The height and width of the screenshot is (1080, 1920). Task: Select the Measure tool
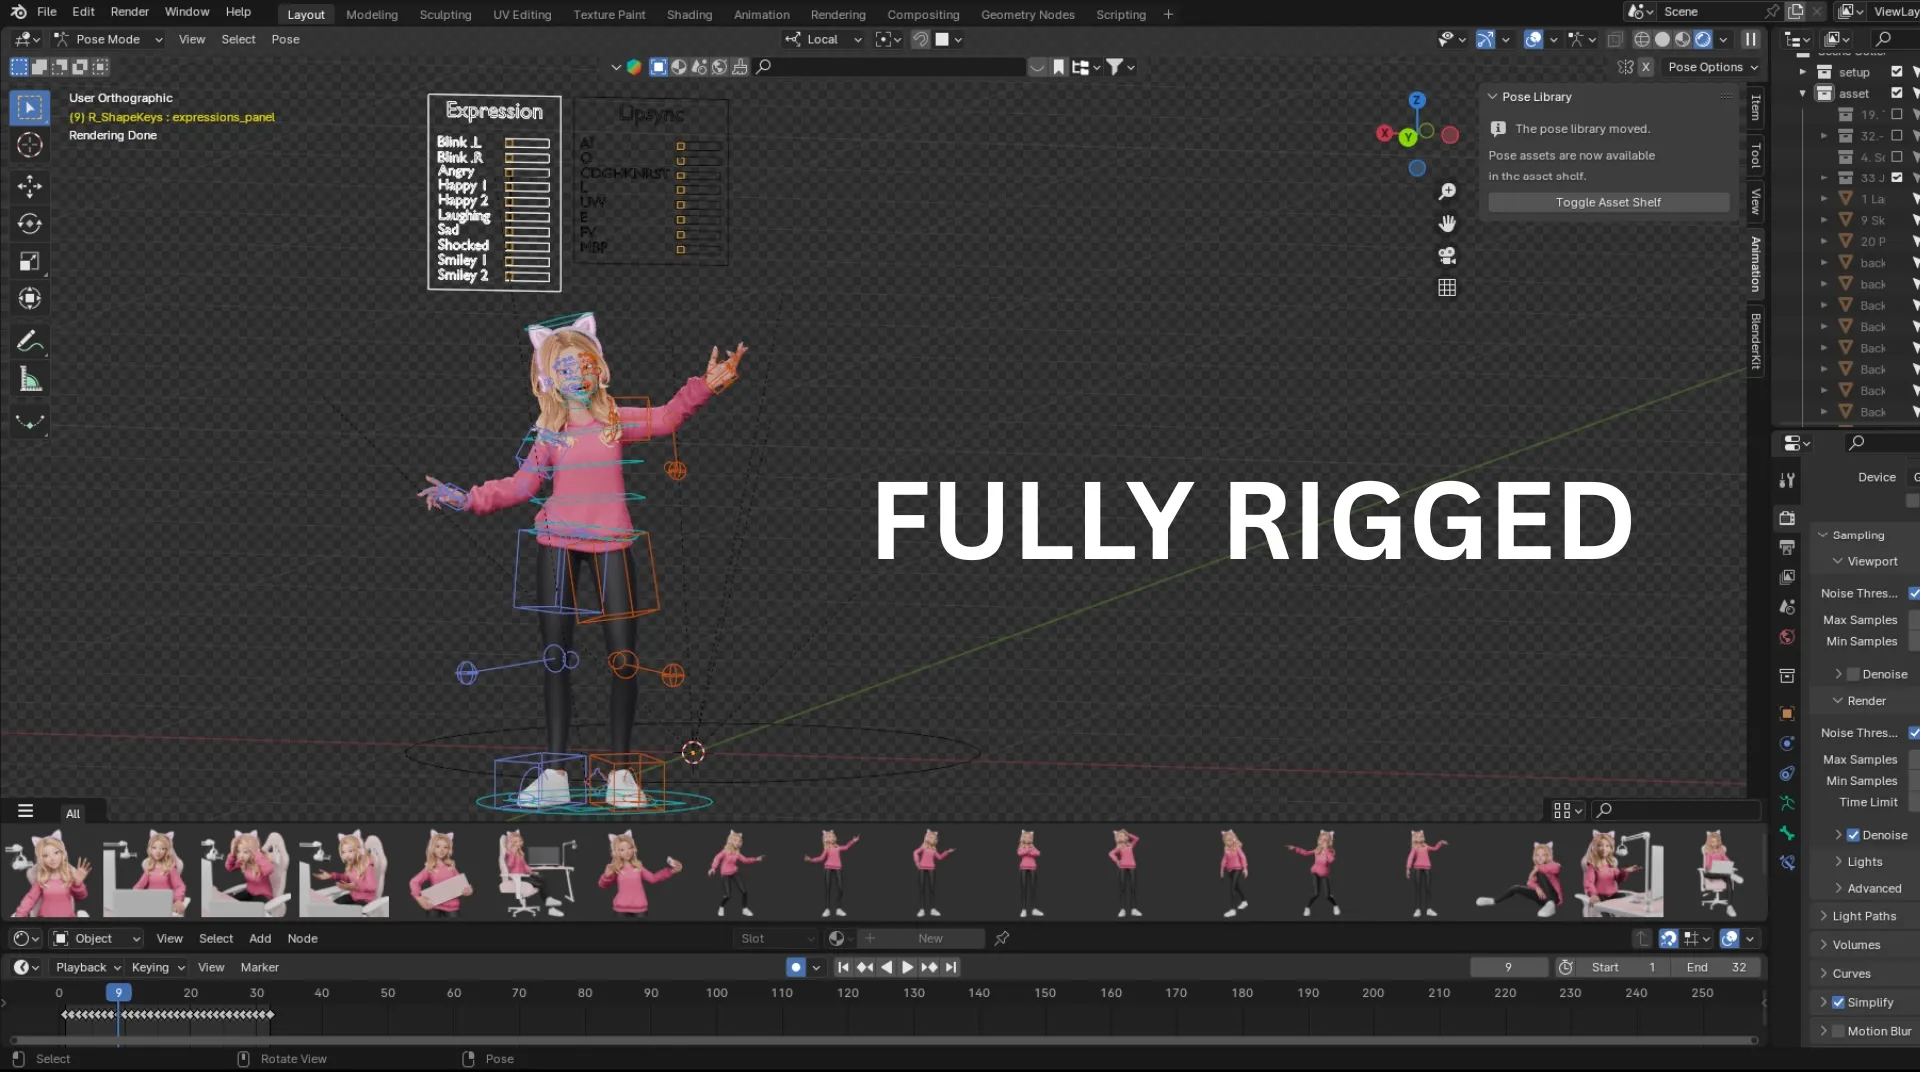29,380
